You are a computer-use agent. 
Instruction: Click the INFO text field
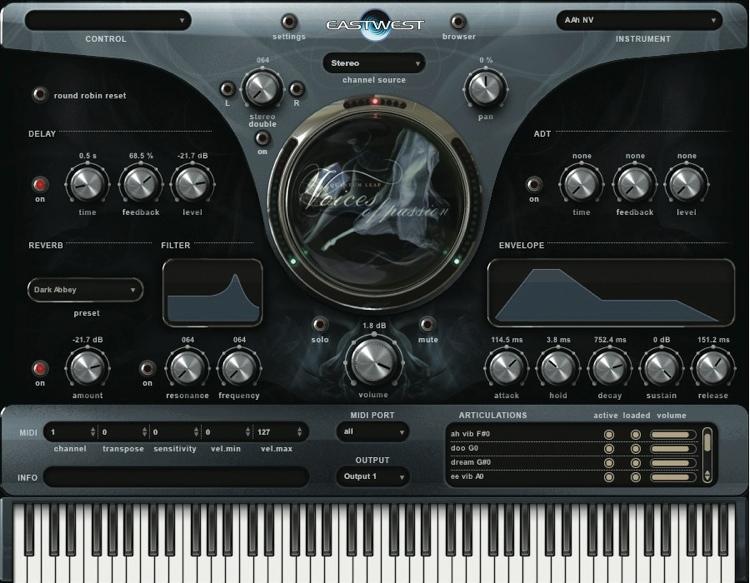[x=176, y=477]
